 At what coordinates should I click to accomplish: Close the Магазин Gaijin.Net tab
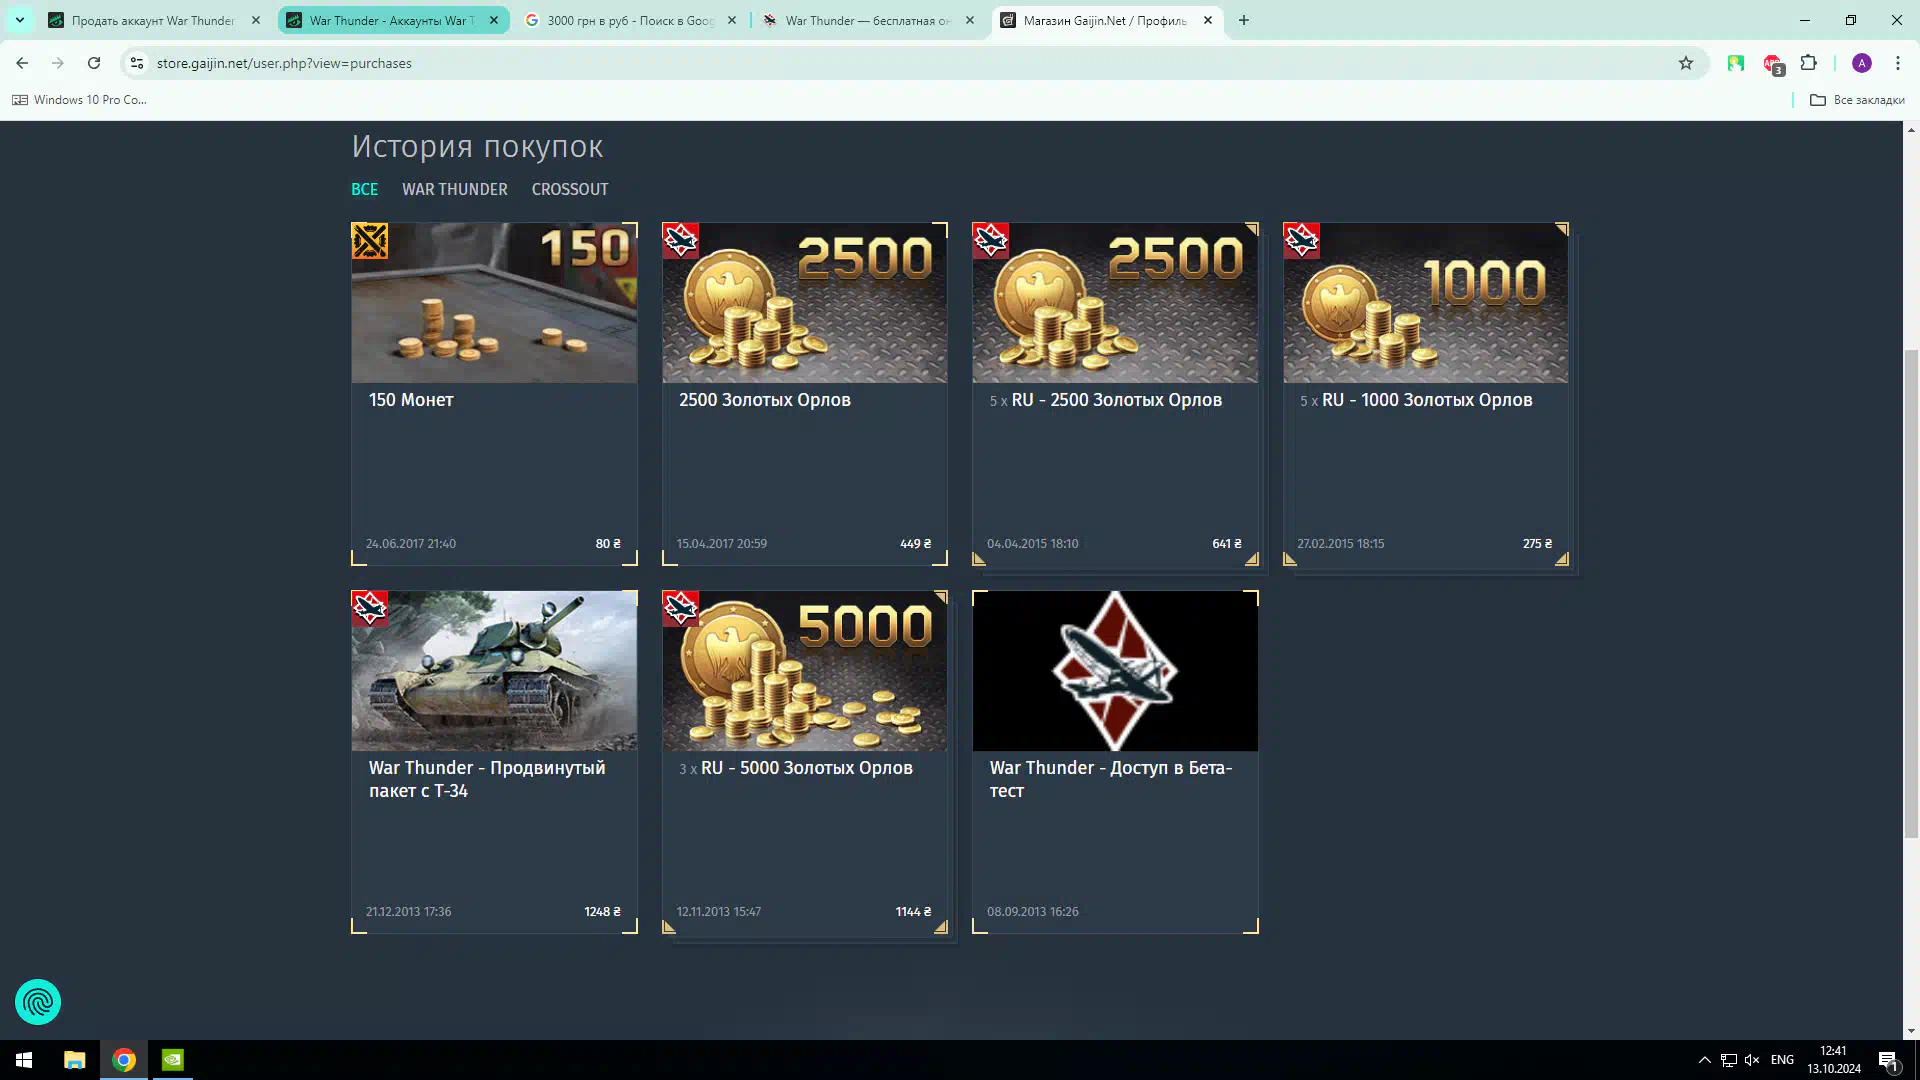[1208, 20]
